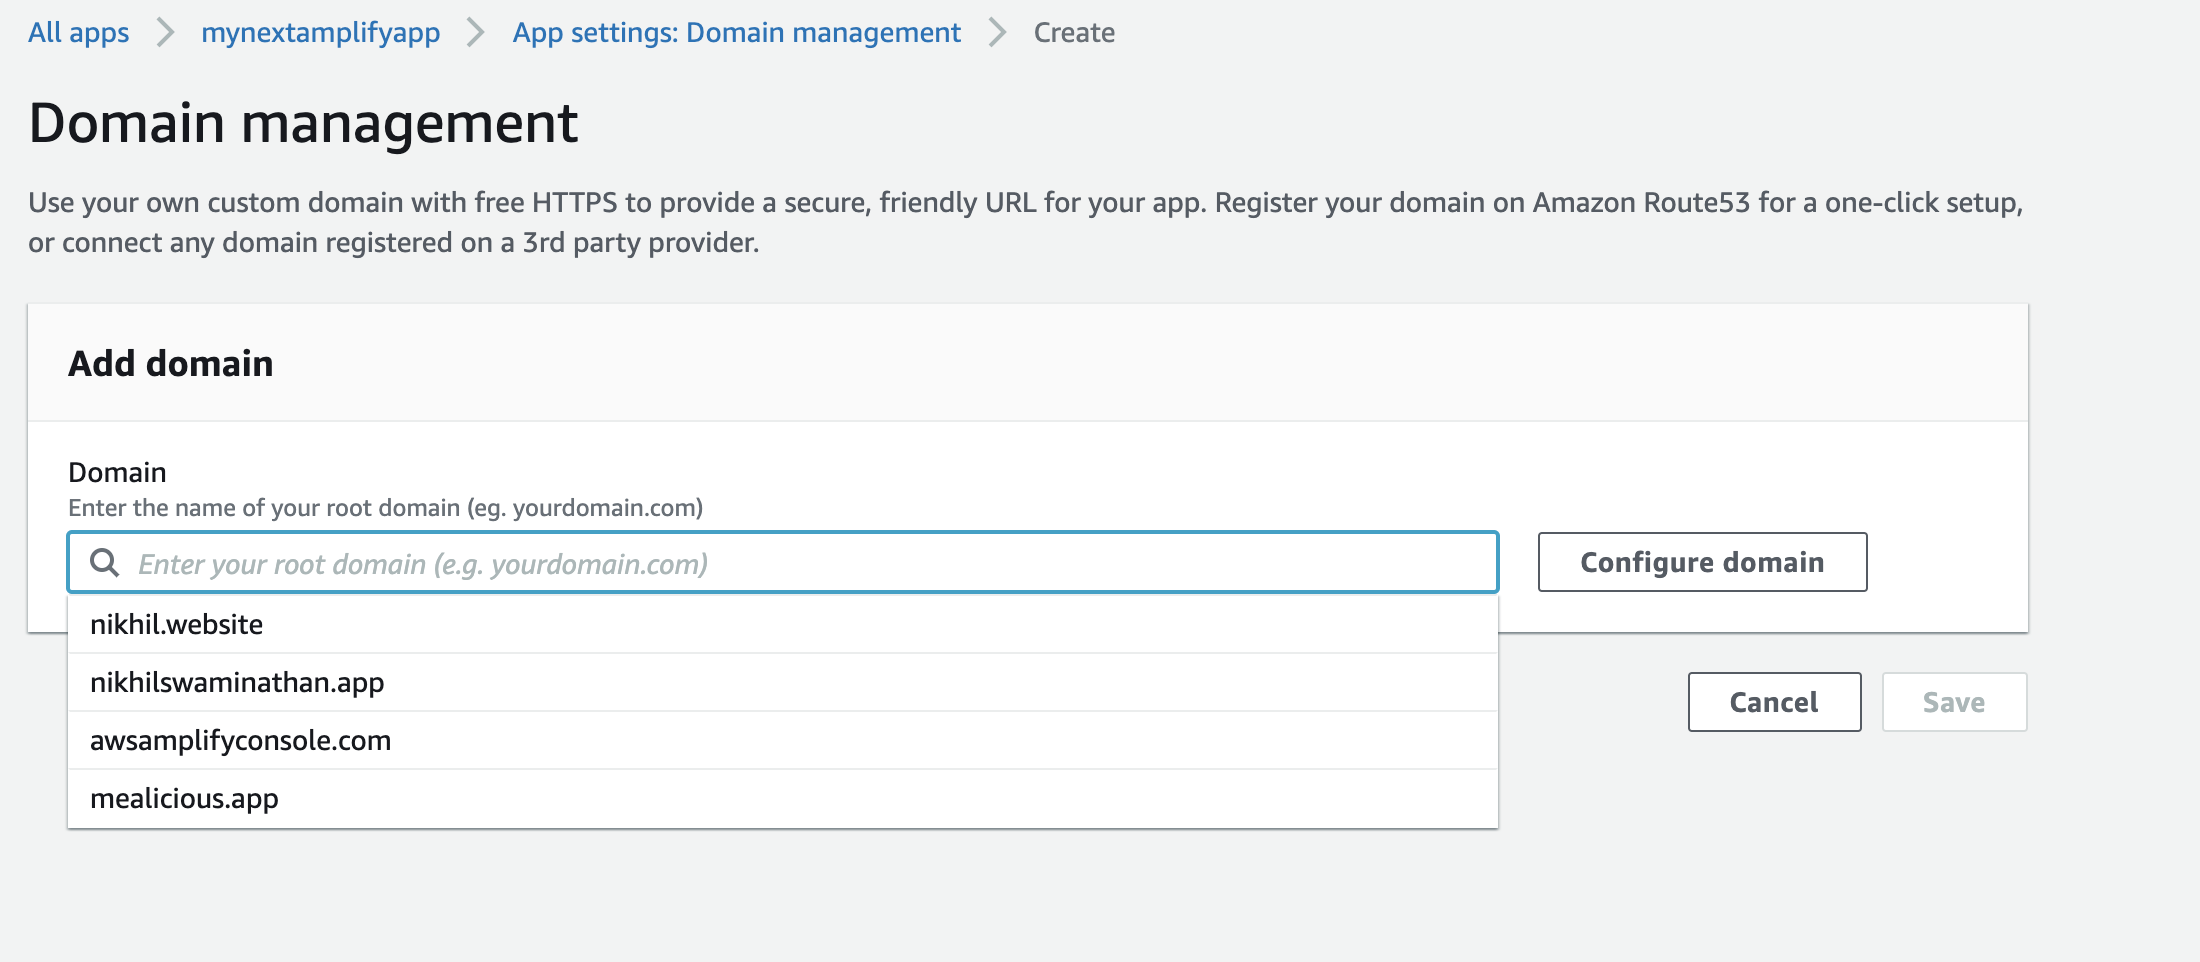The image size is (2200, 962).
Task: Click the breadcrumb chevron before Create
Action: (x=996, y=32)
